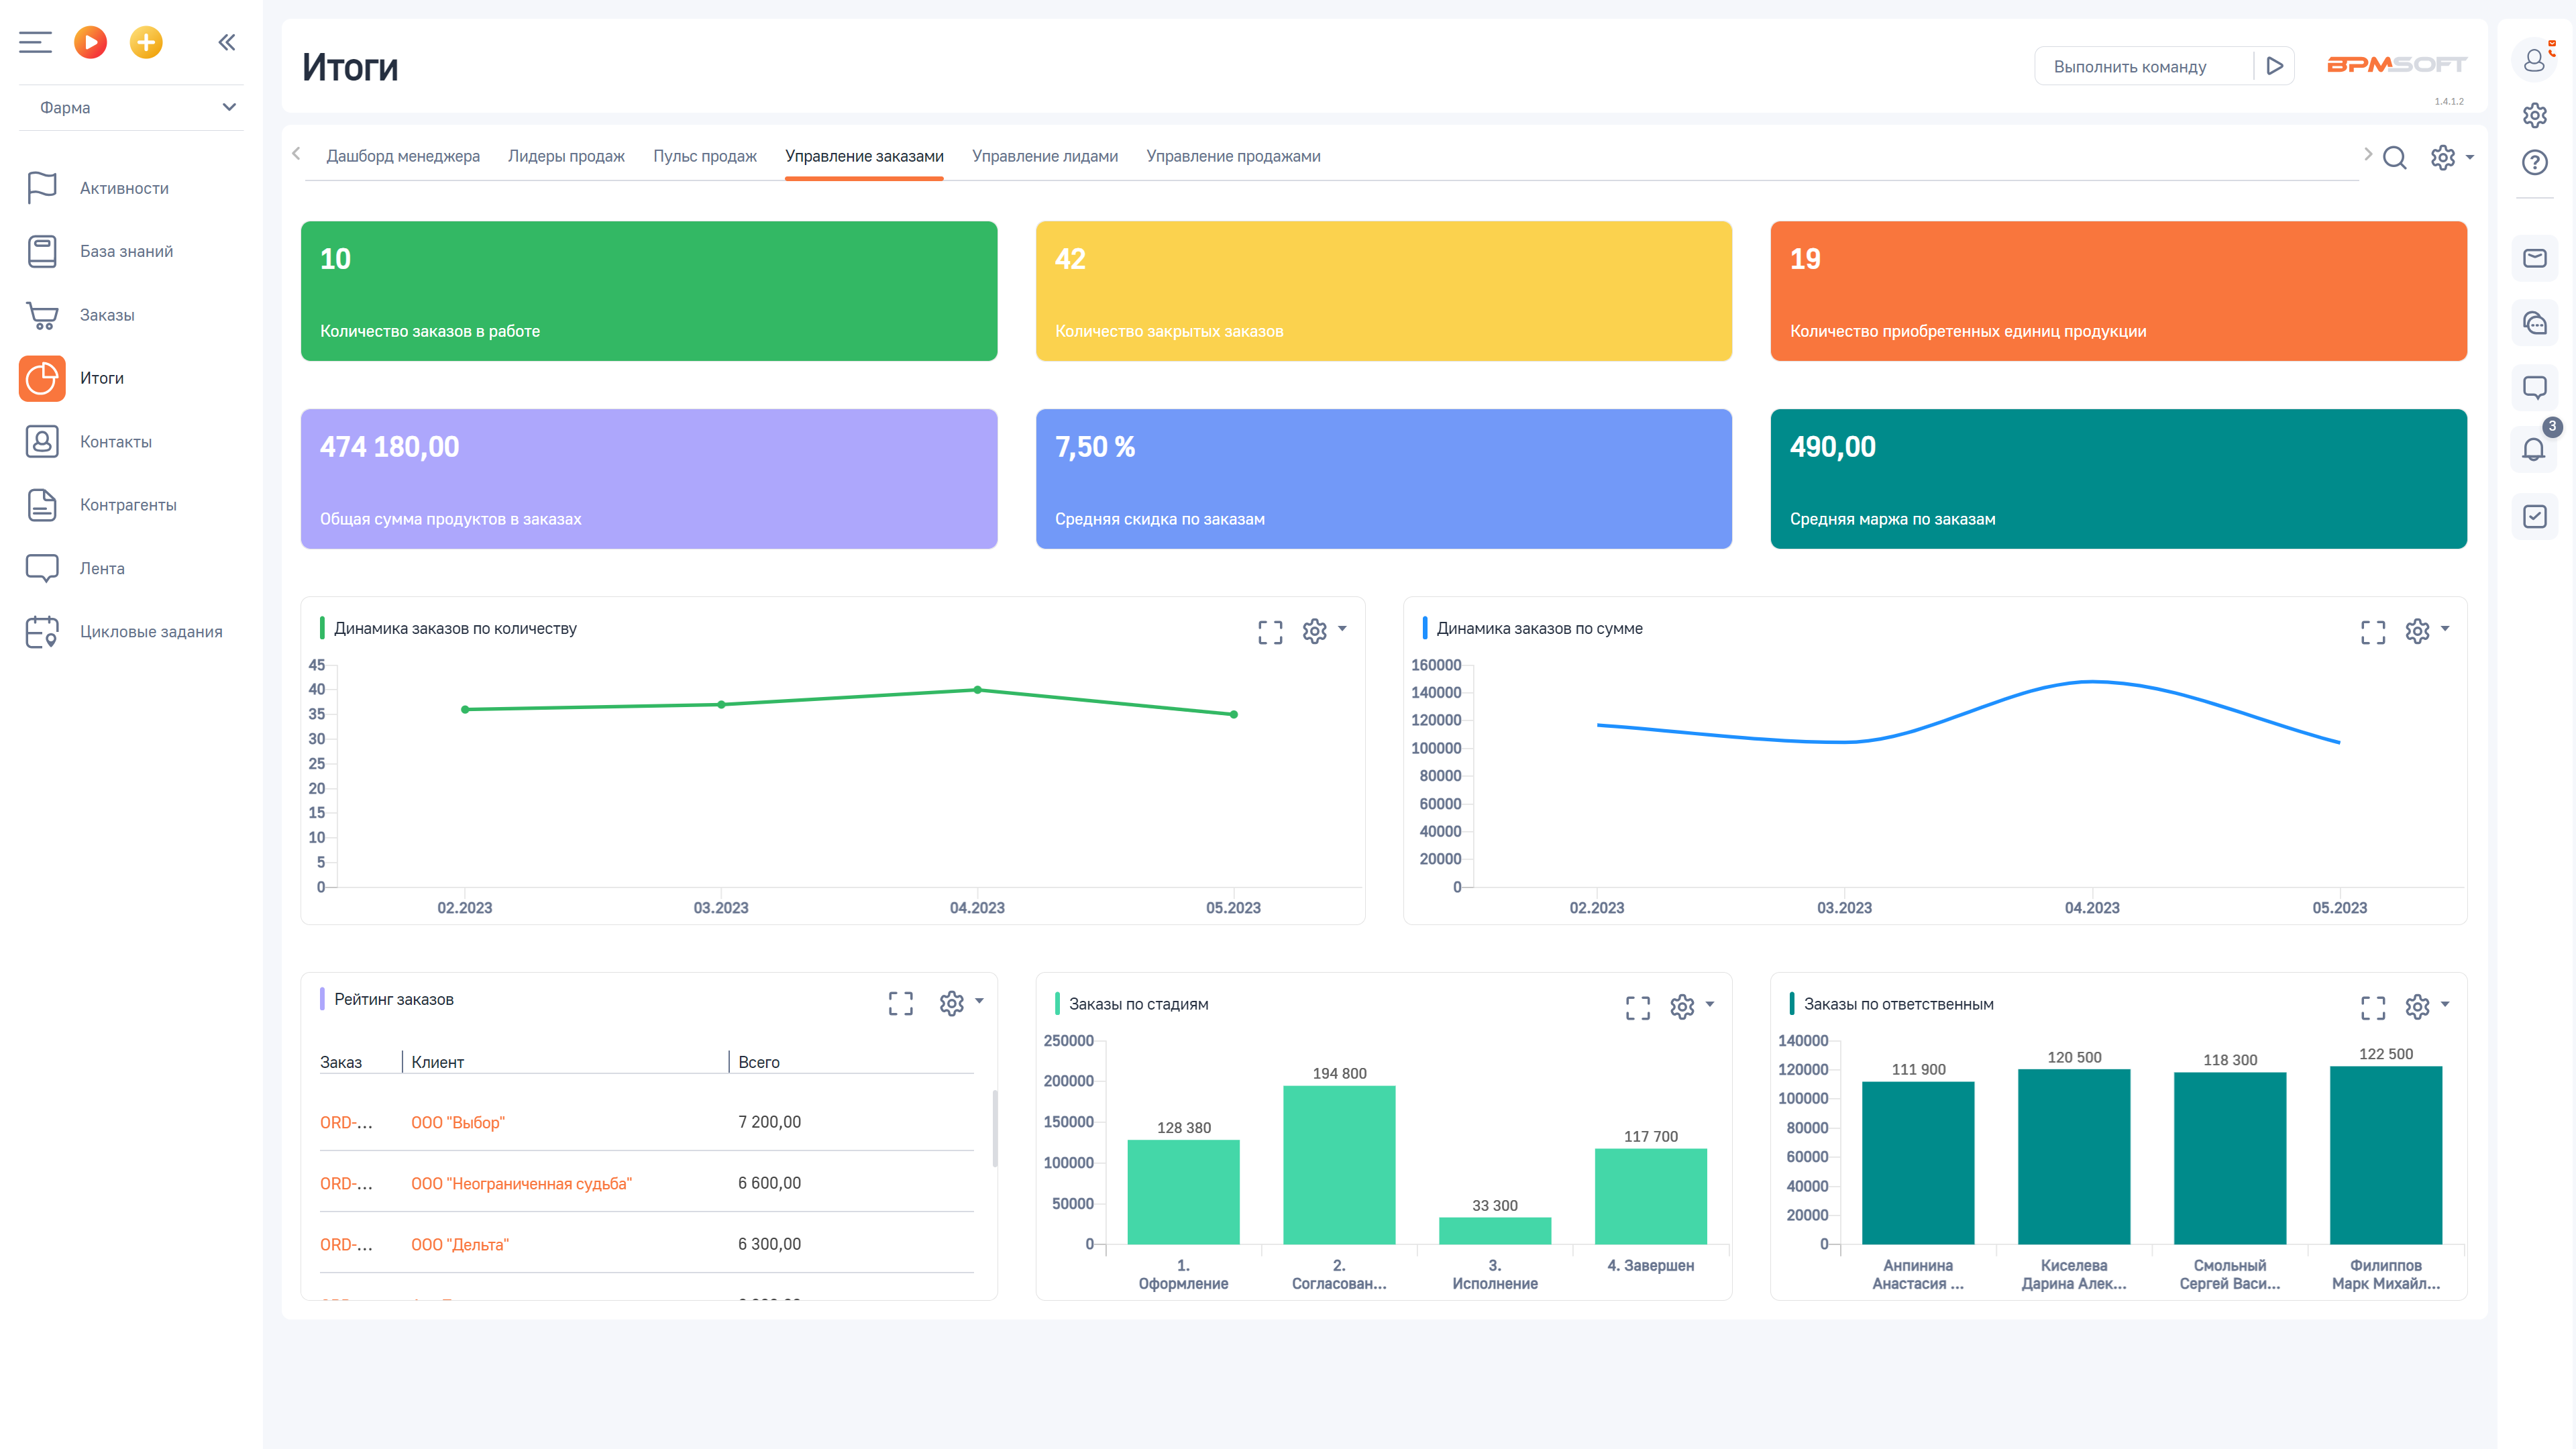Switch to the Лидеры продаж tab
Image resolution: width=2576 pixels, height=1449 pixels.
coord(566,156)
